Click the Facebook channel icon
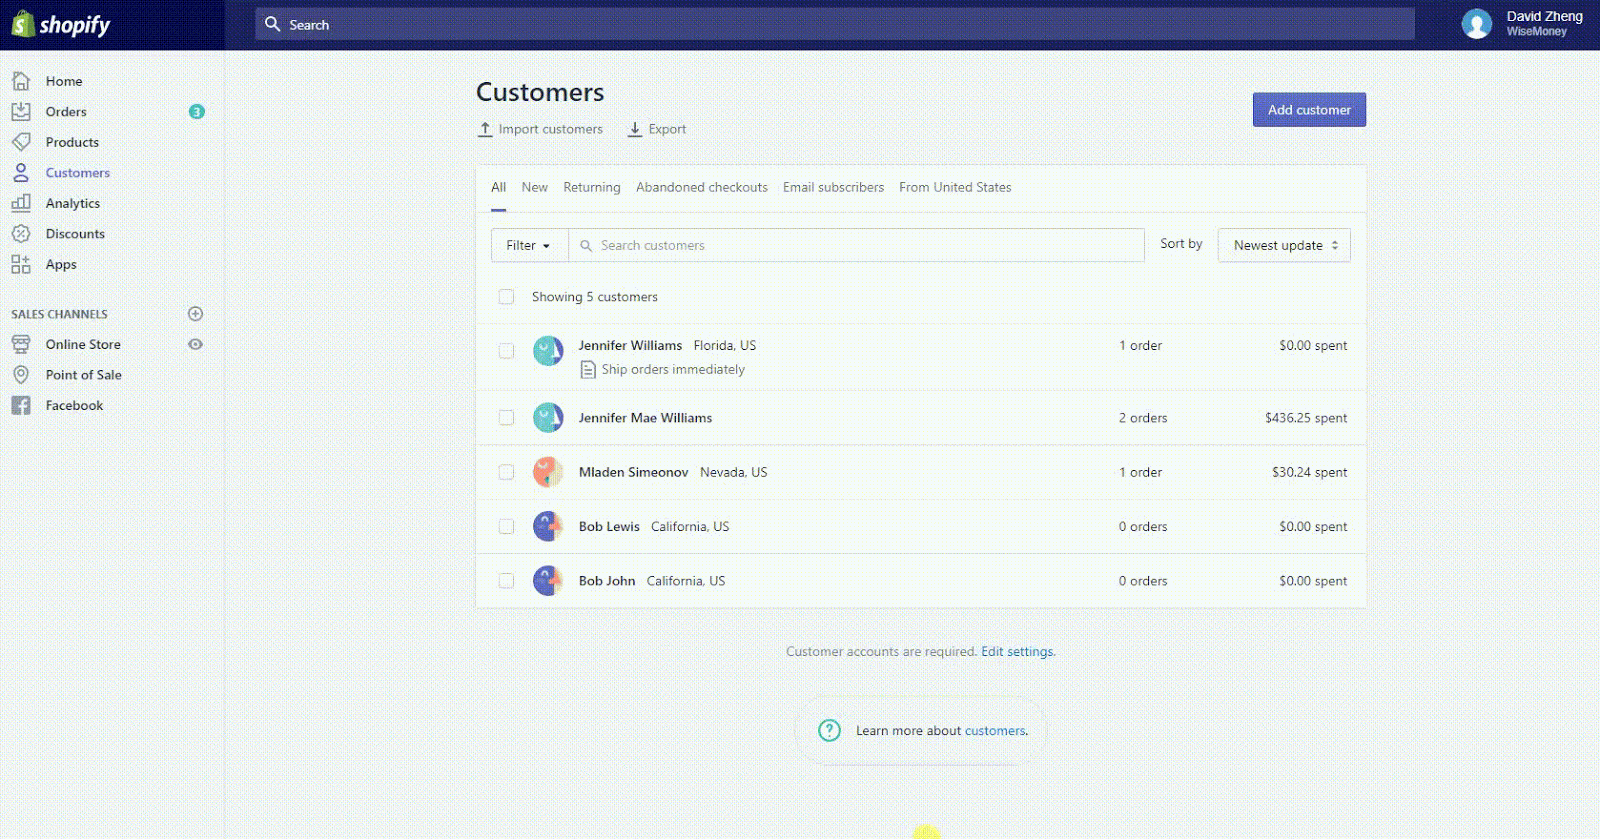The width and height of the screenshot is (1600, 840). [x=21, y=405]
